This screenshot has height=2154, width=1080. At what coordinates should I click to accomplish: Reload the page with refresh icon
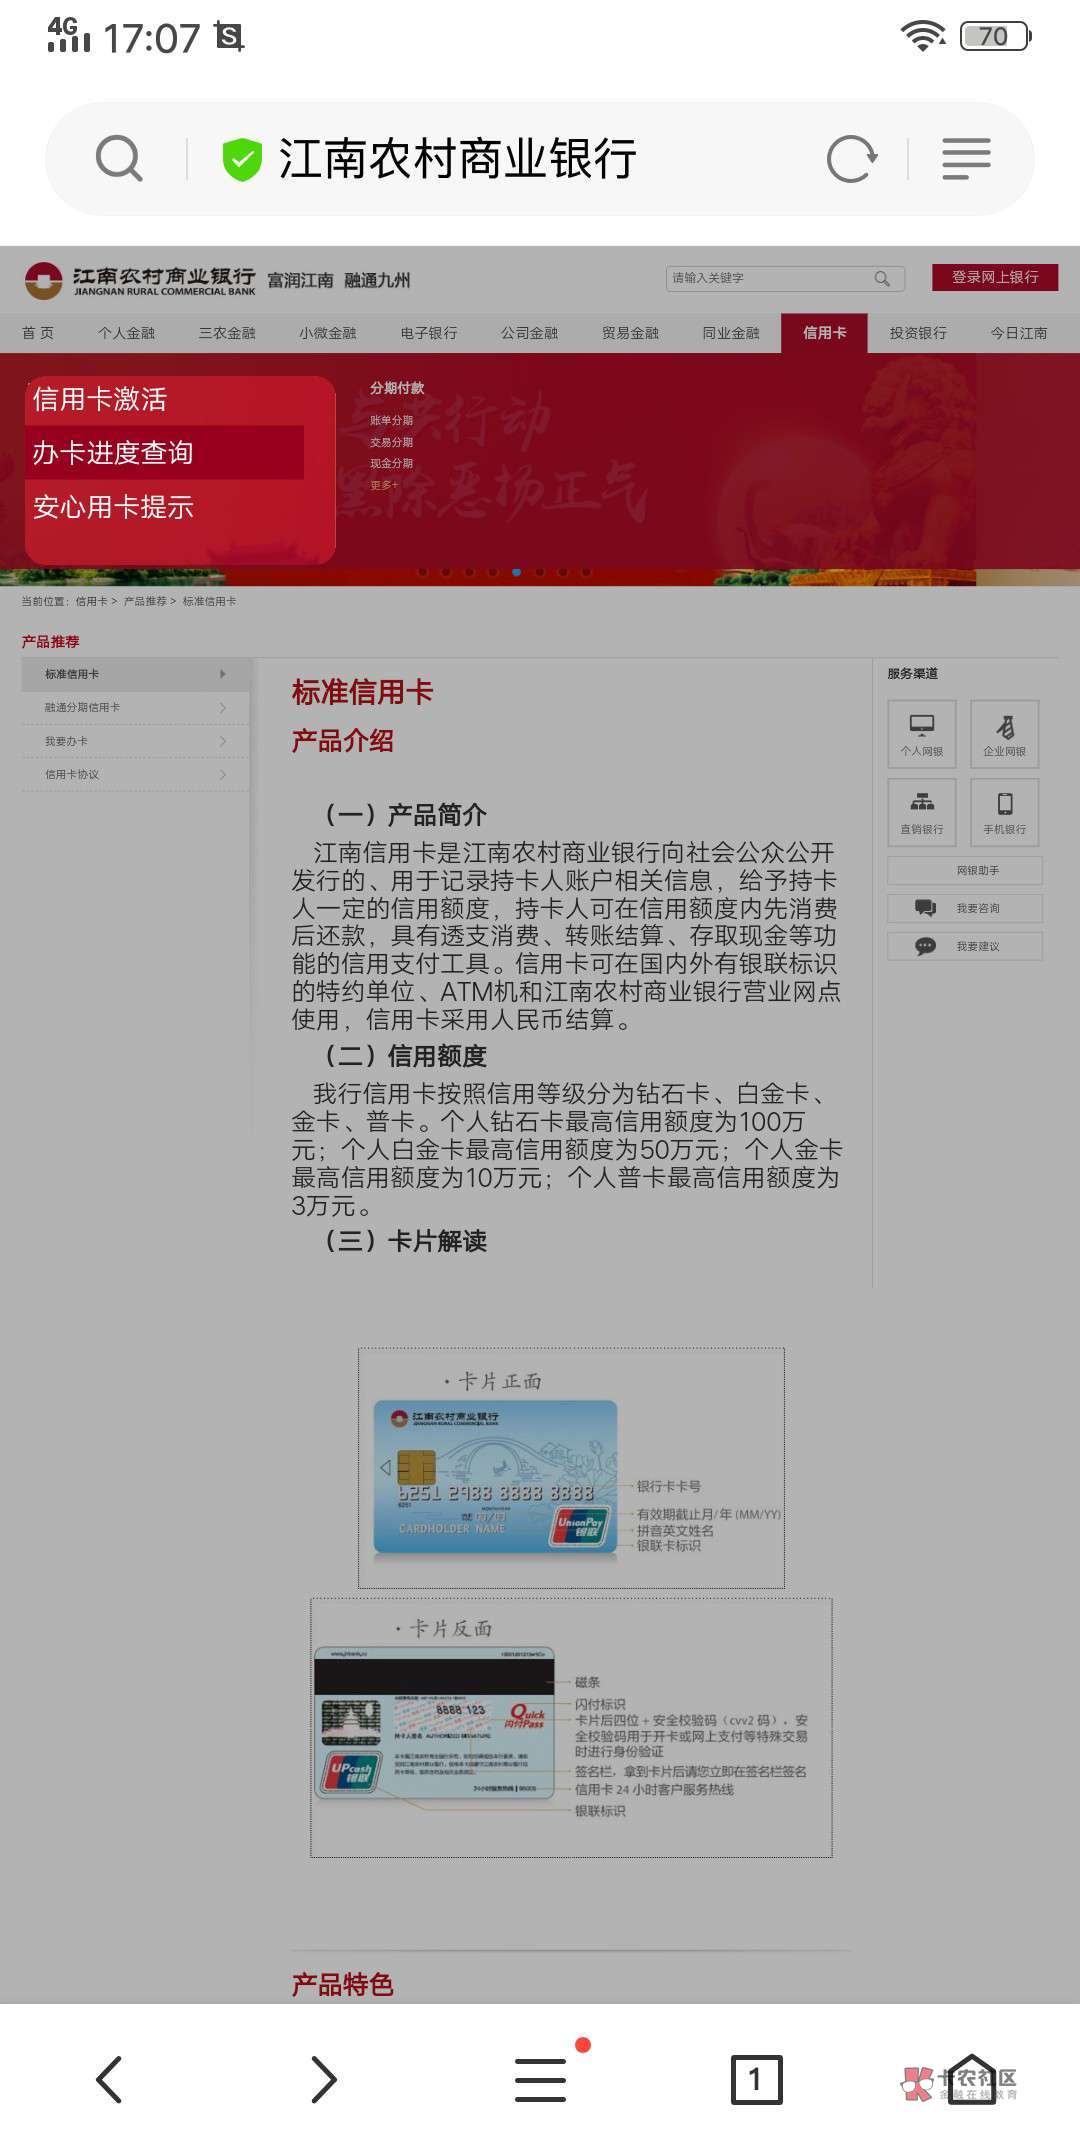852,158
